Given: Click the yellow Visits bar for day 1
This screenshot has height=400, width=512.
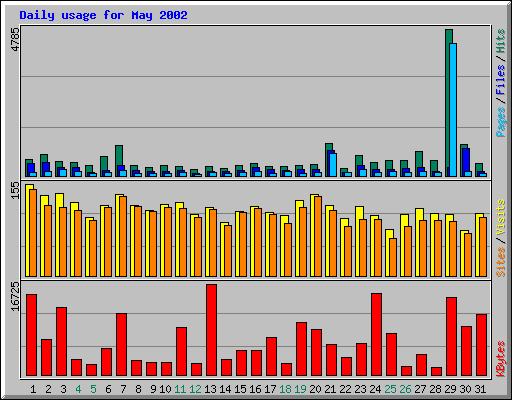Looking at the screenshot, I should 27,230.
